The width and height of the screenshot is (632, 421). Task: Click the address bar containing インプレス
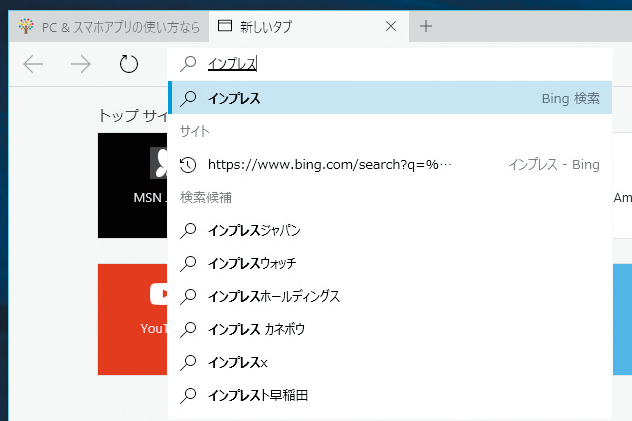pyautogui.click(x=390, y=64)
